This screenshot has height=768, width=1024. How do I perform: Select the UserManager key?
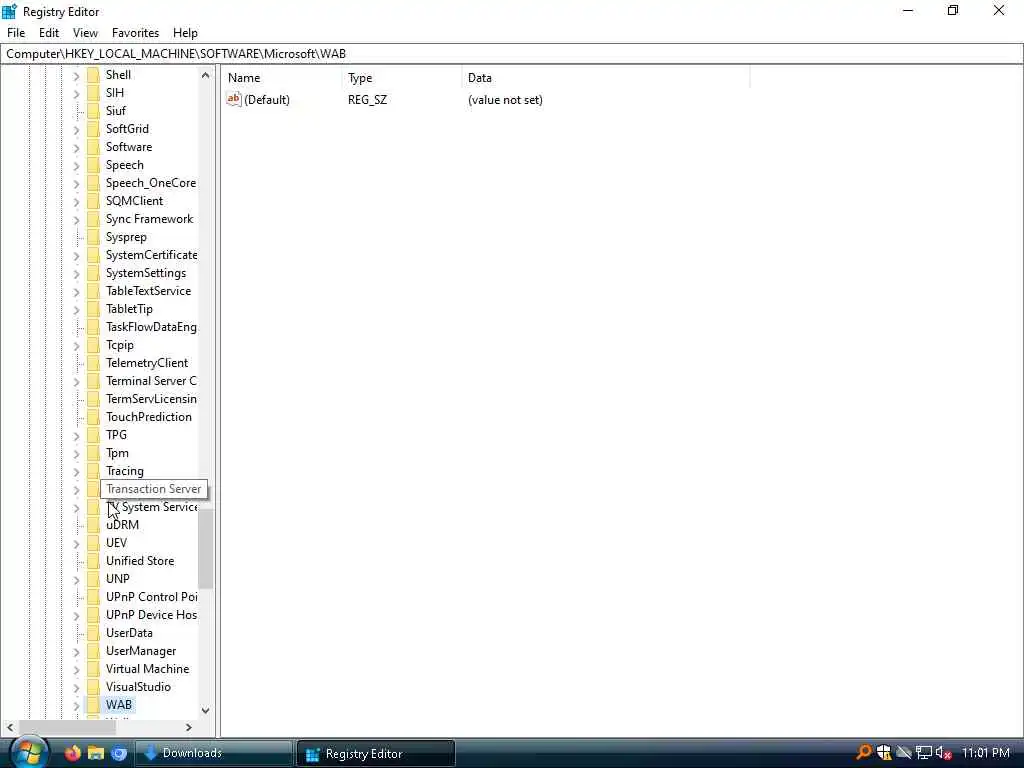(141, 651)
